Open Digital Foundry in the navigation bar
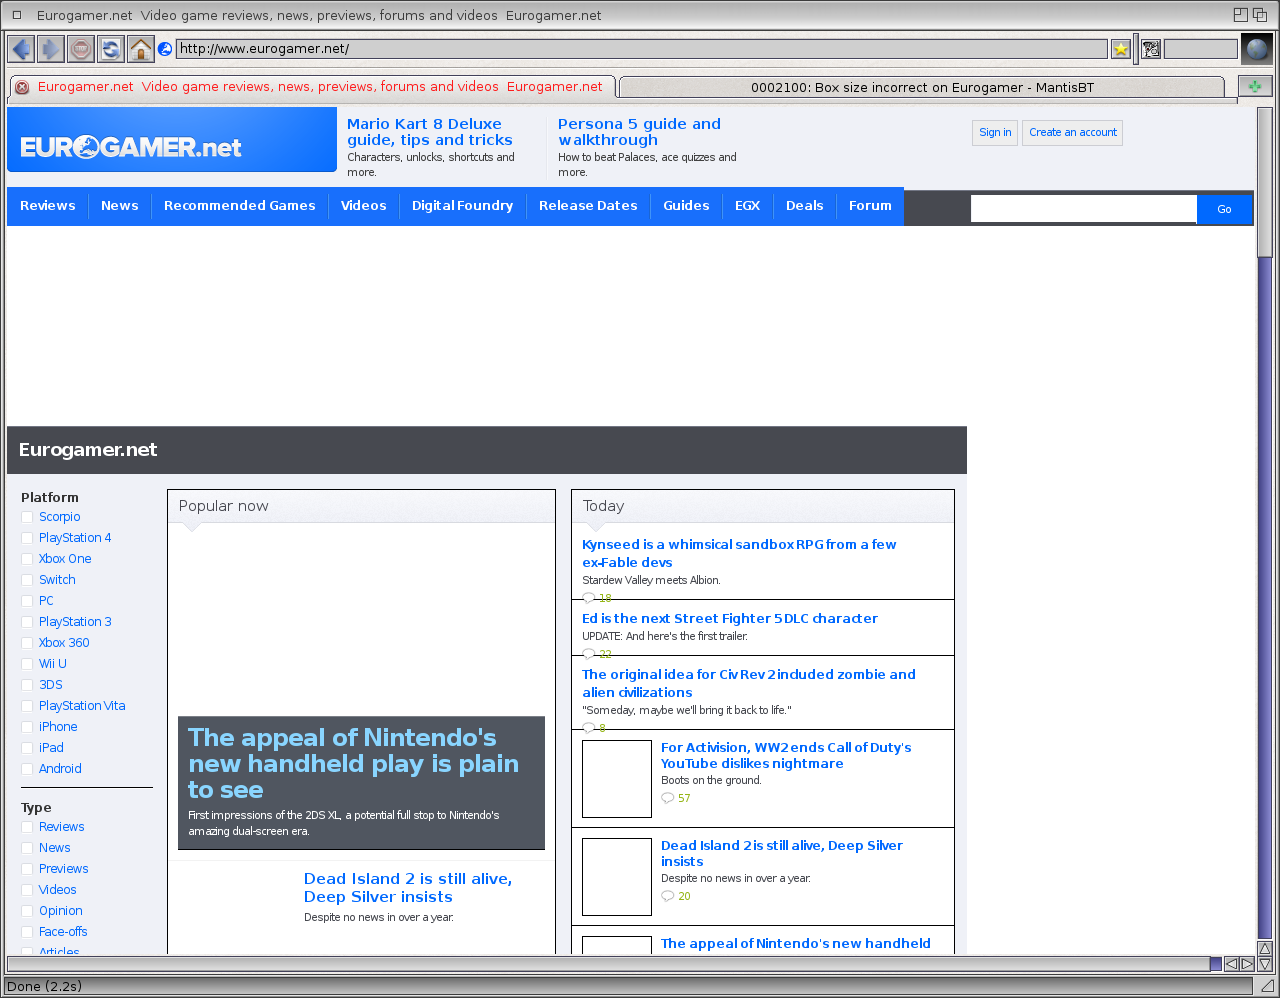1280x998 pixels. tap(462, 206)
